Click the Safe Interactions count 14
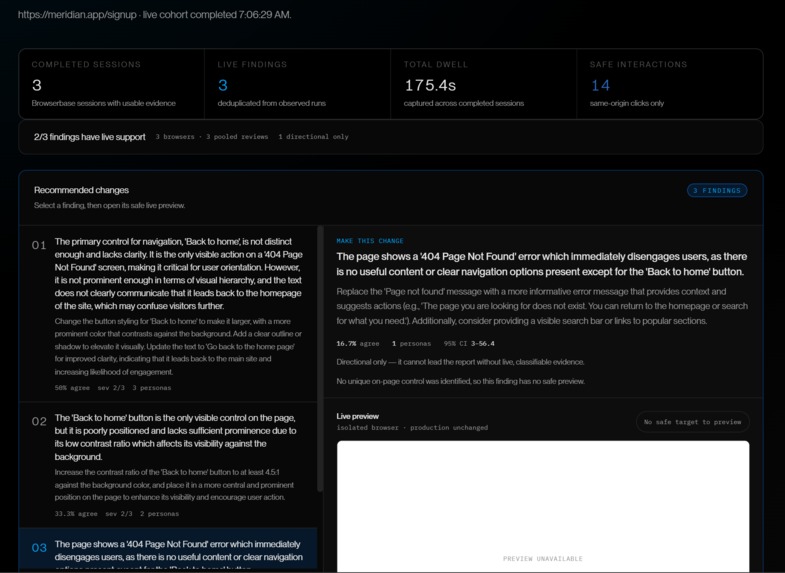The height and width of the screenshot is (573, 785). tap(600, 86)
